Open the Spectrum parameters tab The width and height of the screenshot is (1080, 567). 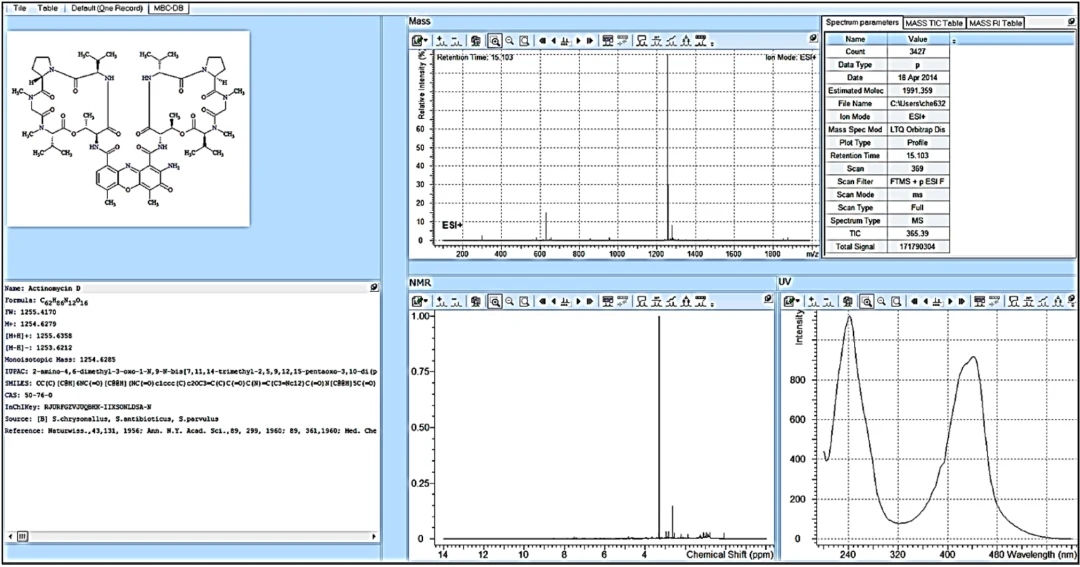862,23
